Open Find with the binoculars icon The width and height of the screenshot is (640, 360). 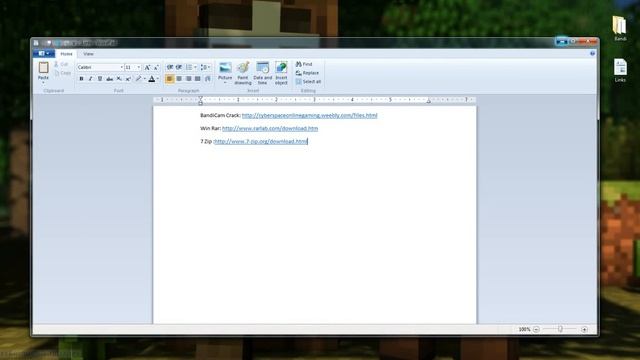(x=304, y=64)
